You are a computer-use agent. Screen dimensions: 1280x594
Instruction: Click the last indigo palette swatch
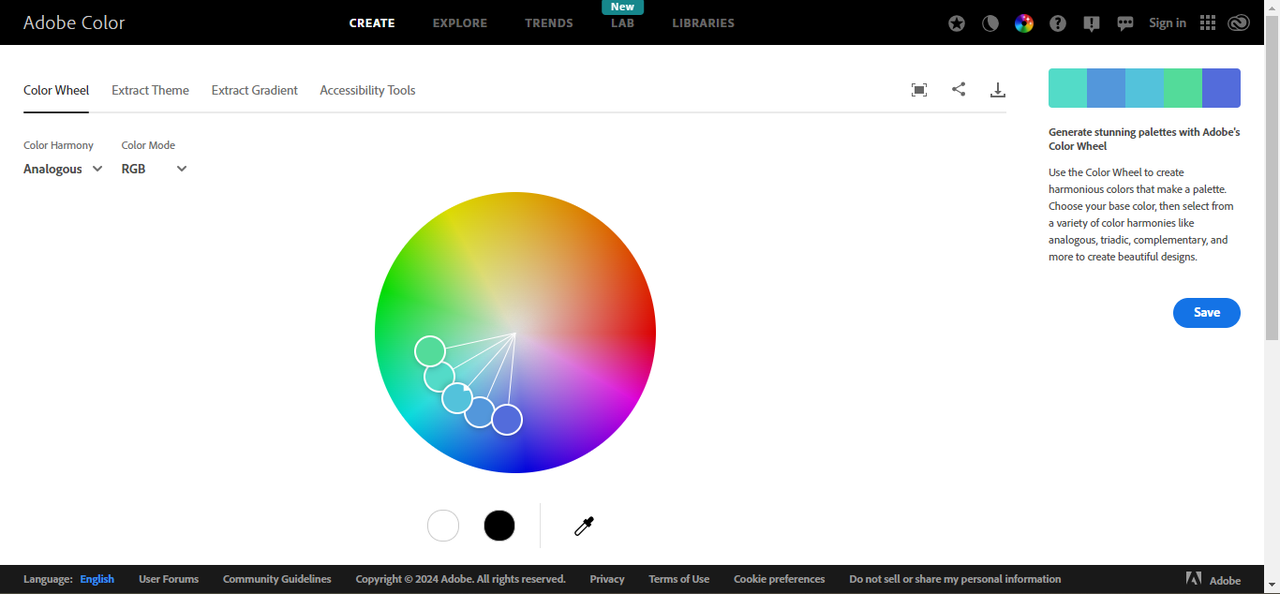coord(1221,88)
